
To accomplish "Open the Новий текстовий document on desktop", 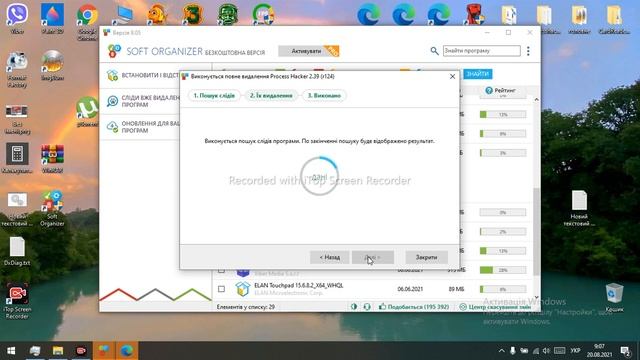I will (x=579, y=208).
